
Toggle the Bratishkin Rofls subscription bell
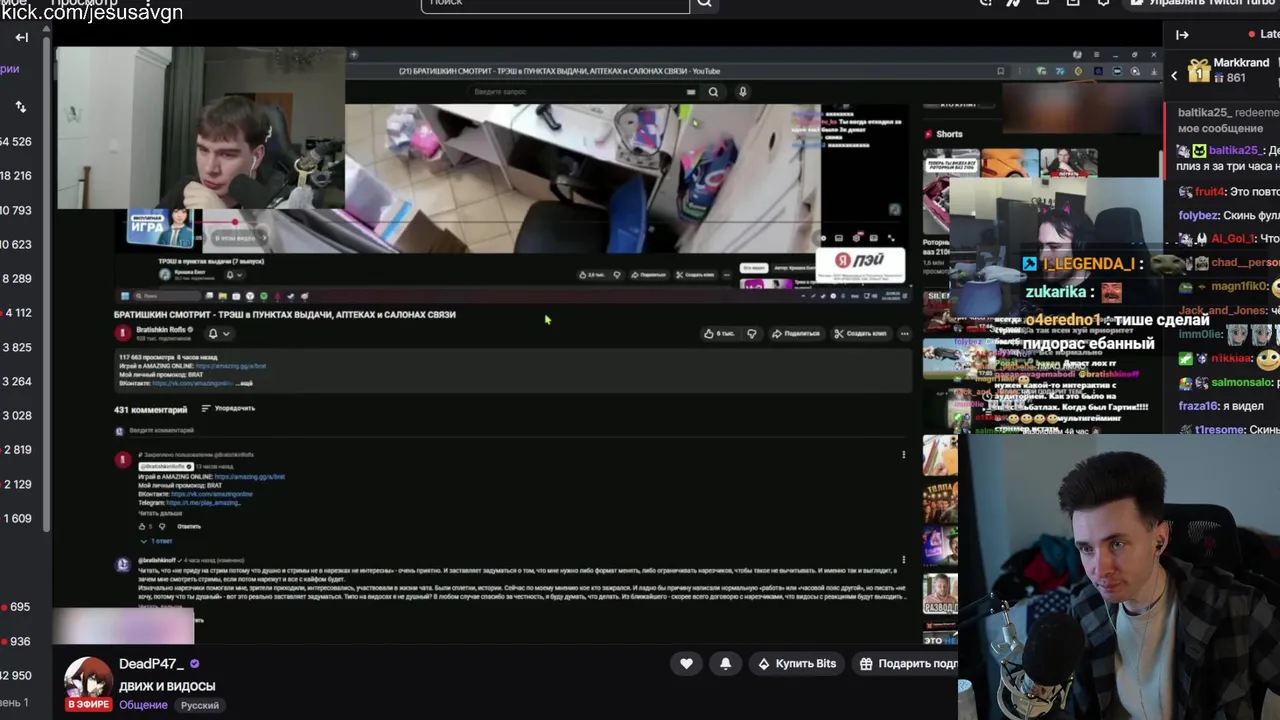point(213,334)
